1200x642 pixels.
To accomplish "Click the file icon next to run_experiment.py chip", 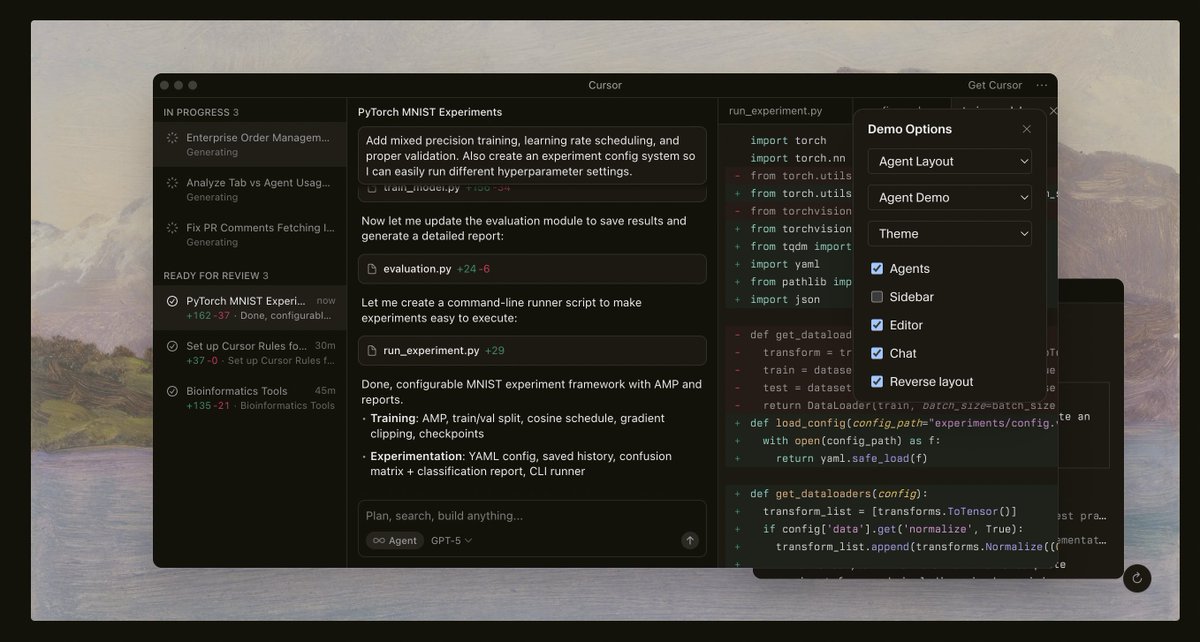I will pyautogui.click(x=372, y=351).
